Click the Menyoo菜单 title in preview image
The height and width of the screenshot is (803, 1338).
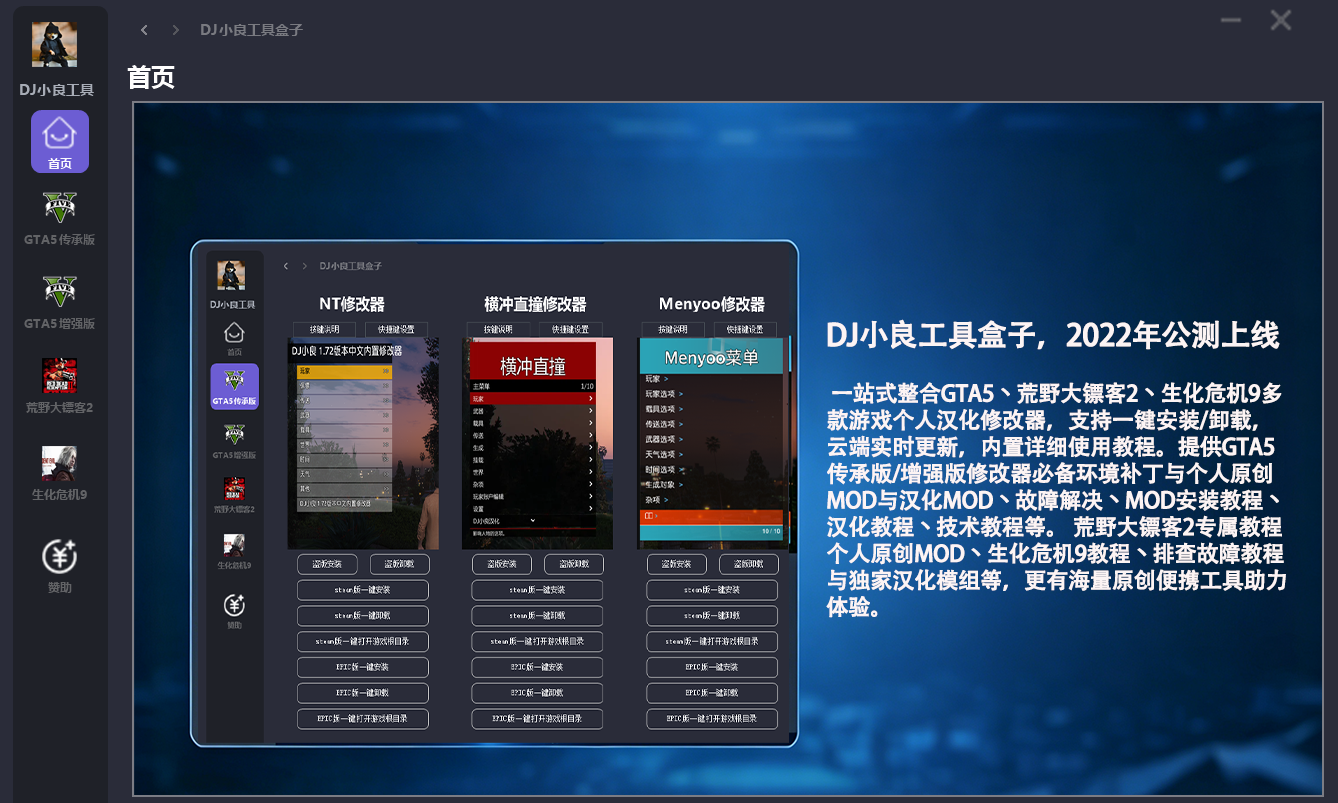pyautogui.click(x=711, y=357)
